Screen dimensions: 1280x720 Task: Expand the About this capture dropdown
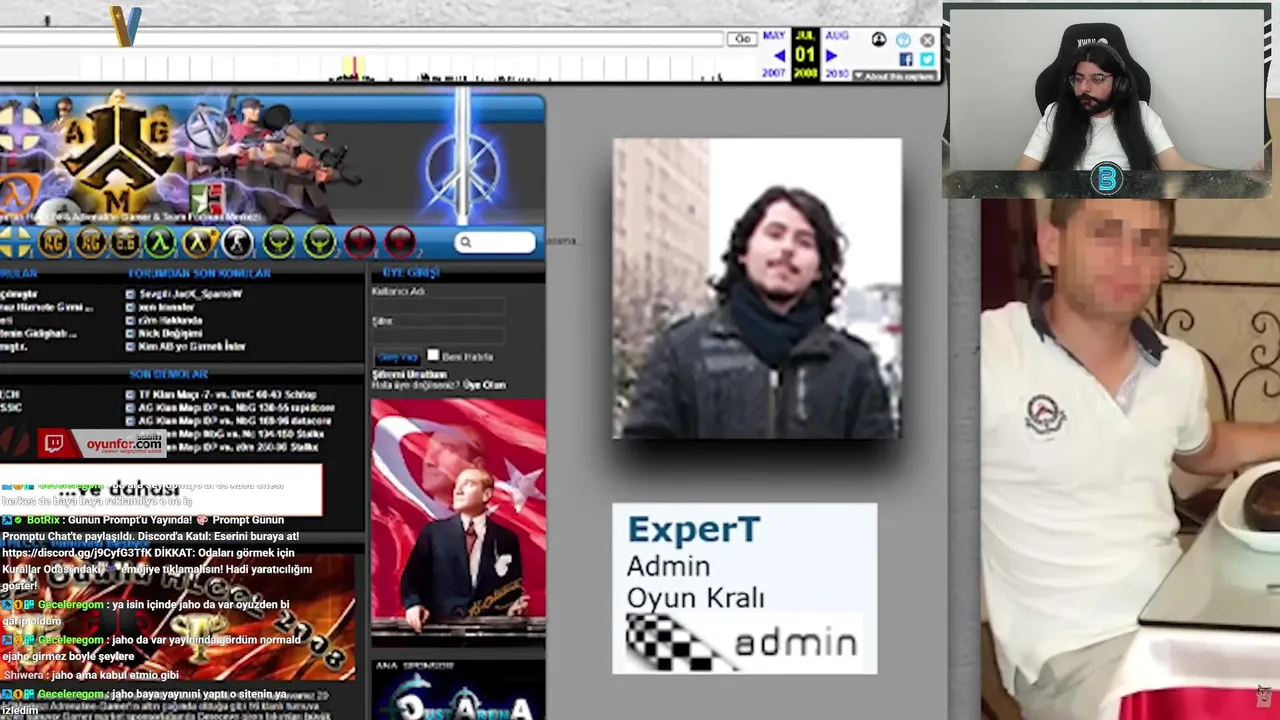click(x=894, y=76)
